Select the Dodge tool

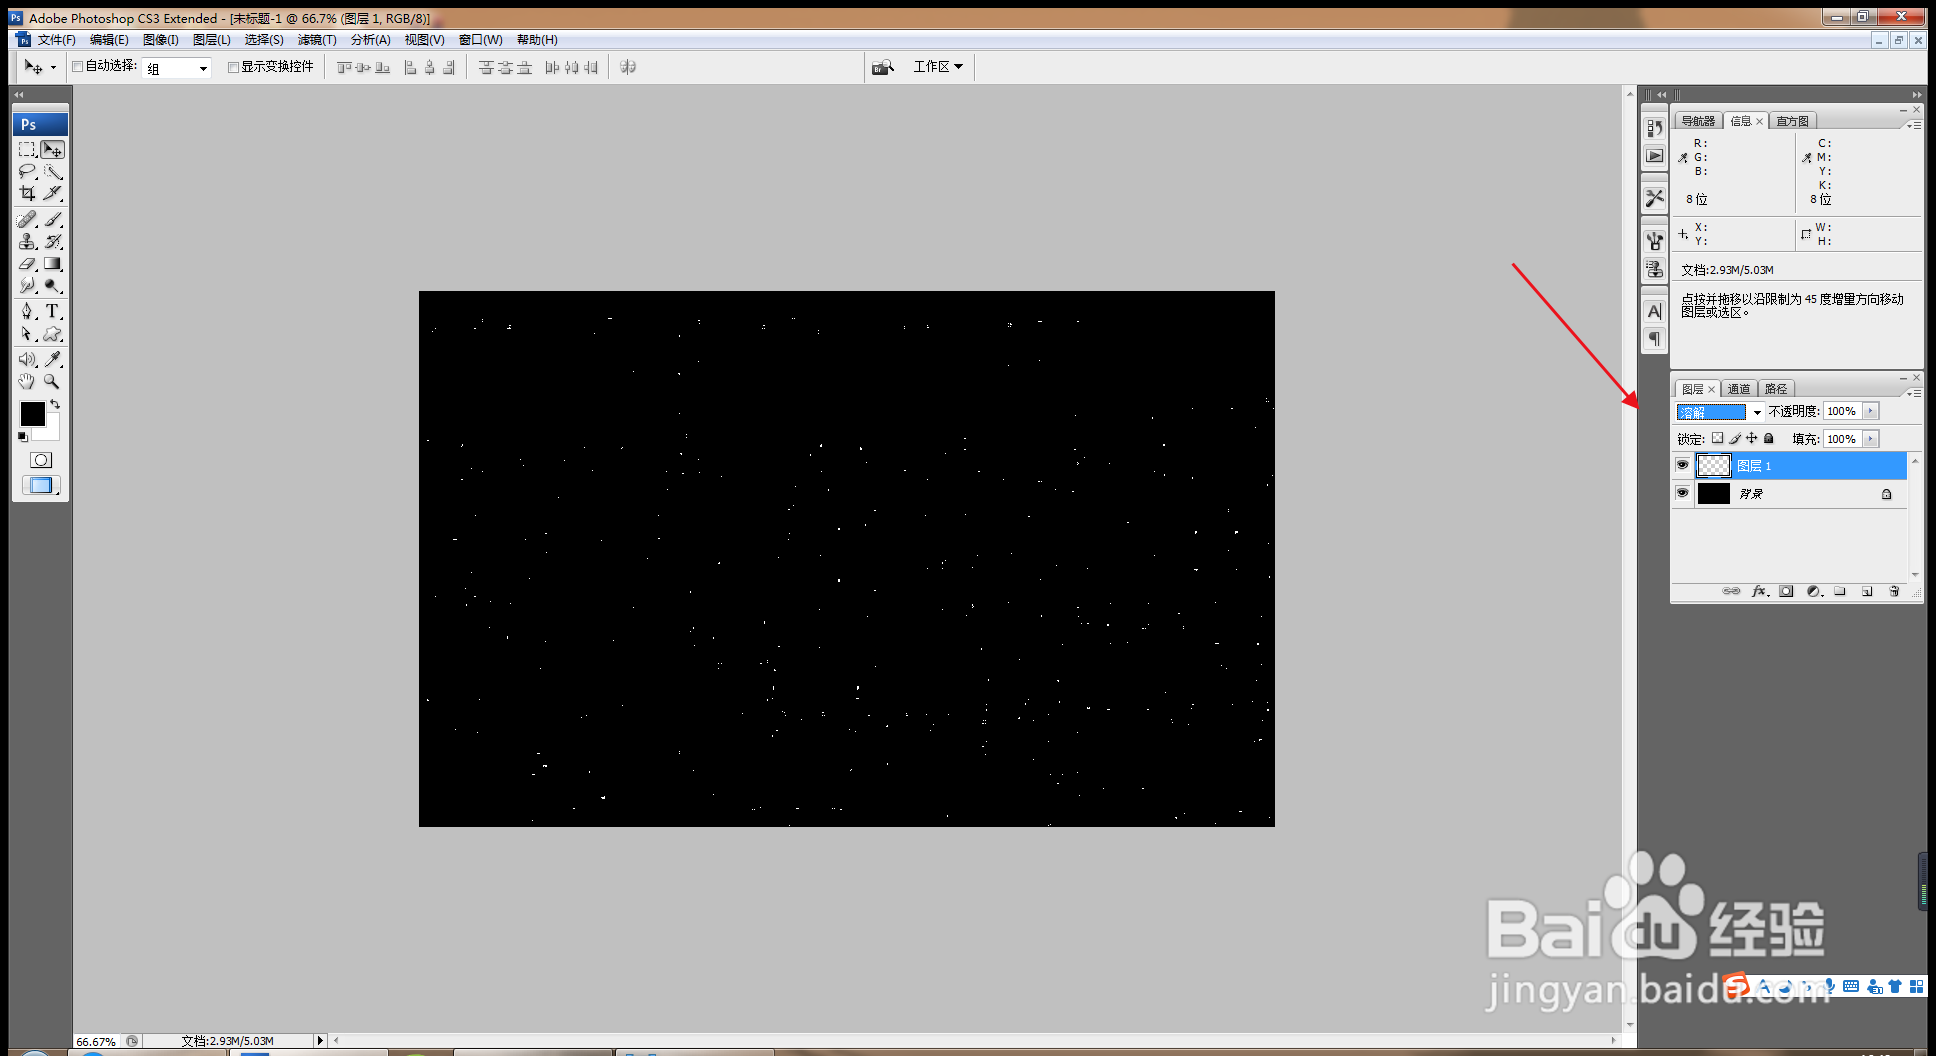pyautogui.click(x=53, y=286)
